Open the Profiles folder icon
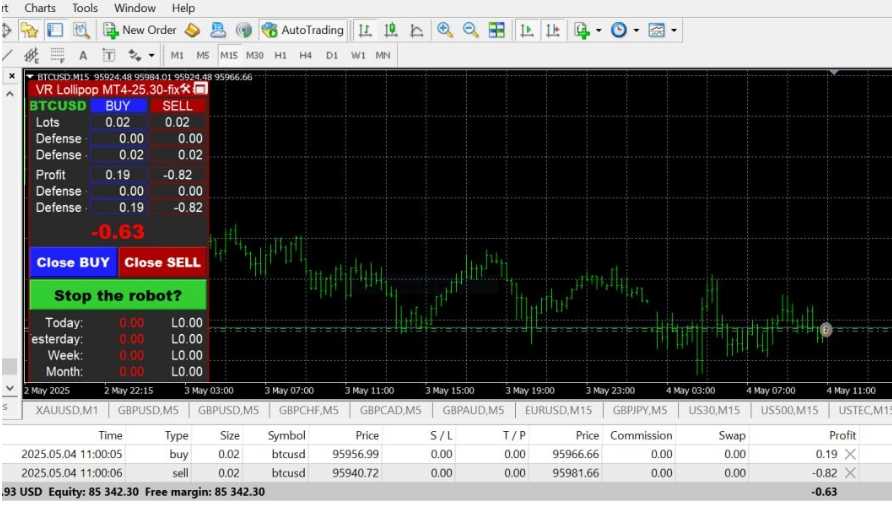 (29, 30)
